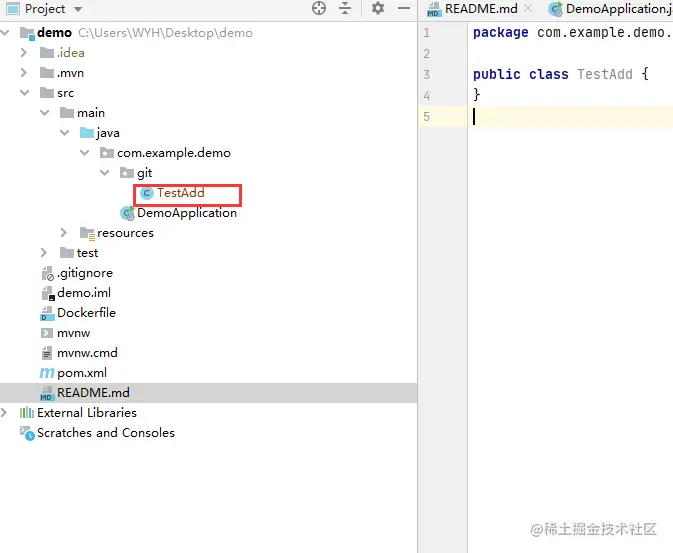
Task: Select Scratches and Consoles
Action: tap(106, 433)
